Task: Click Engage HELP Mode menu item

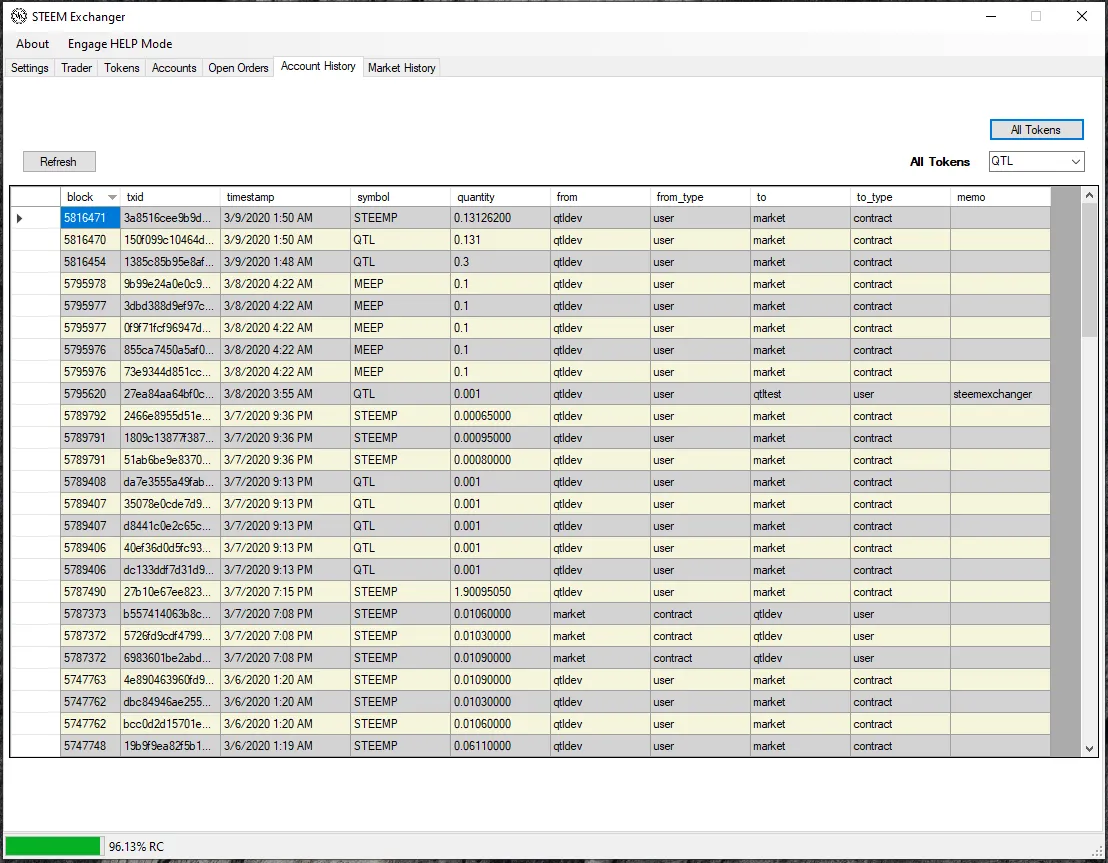Action: [120, 44]
